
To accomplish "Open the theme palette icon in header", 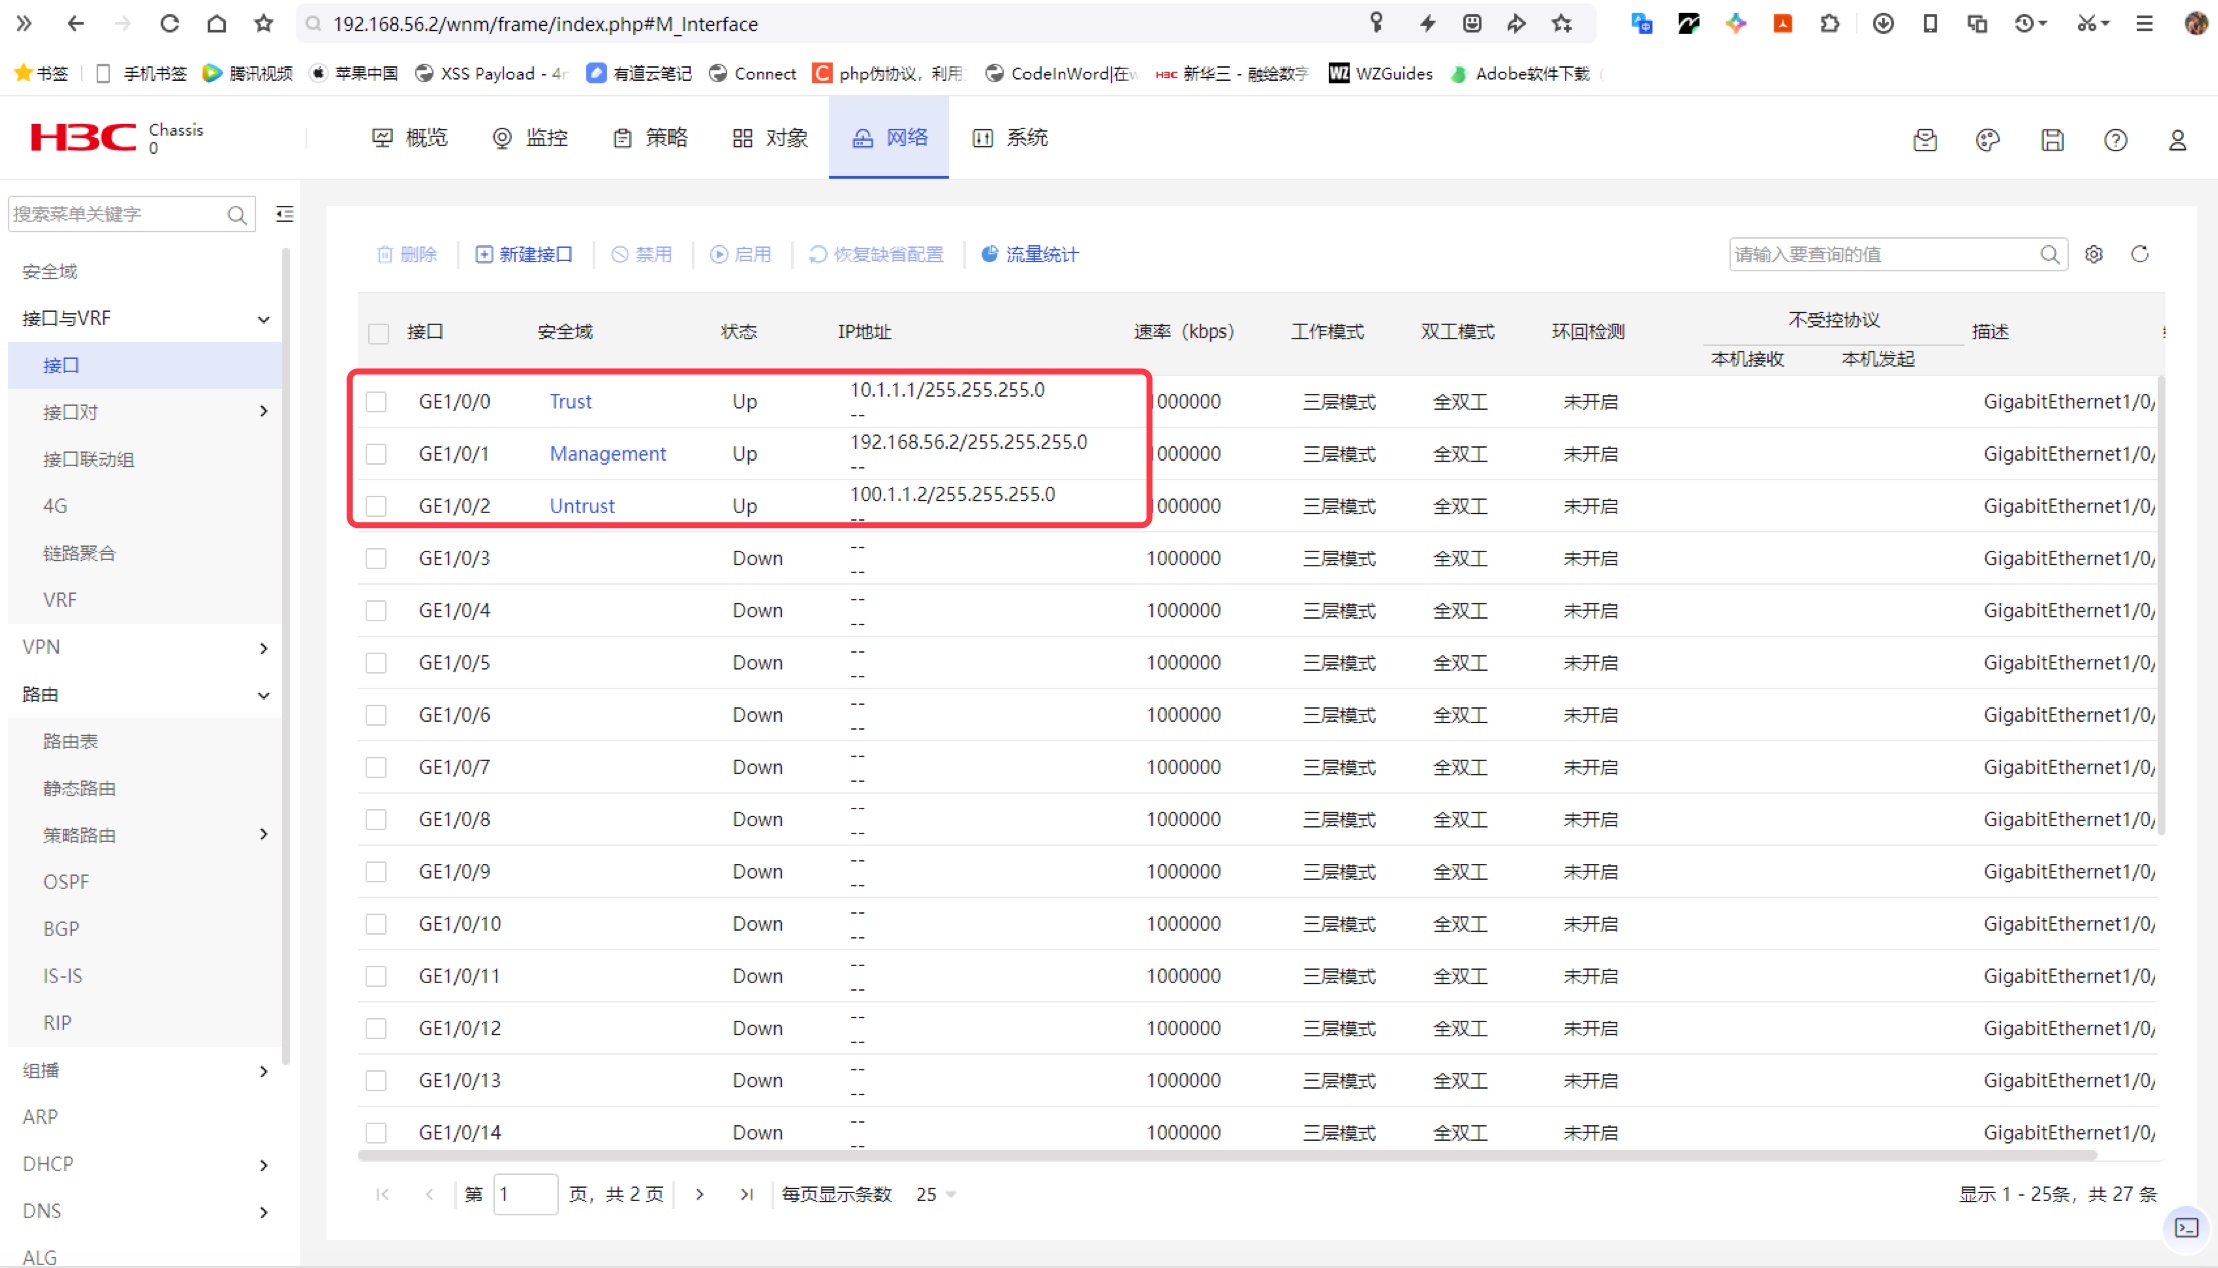I will pos(1988,140).
